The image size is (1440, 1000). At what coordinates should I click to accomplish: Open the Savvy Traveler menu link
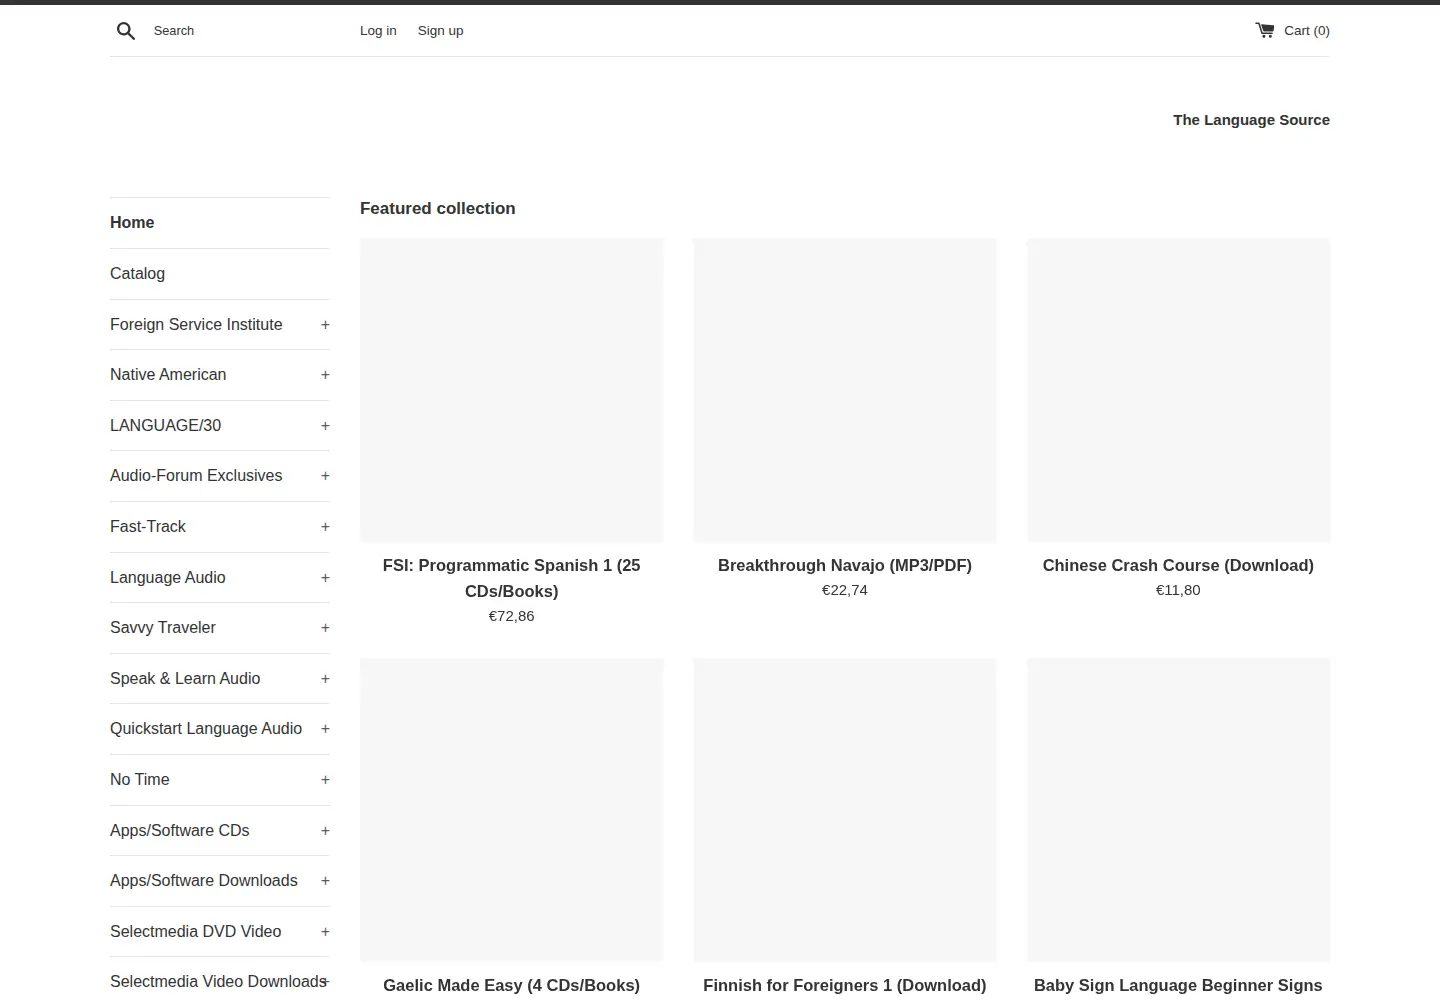coord(163,628)
